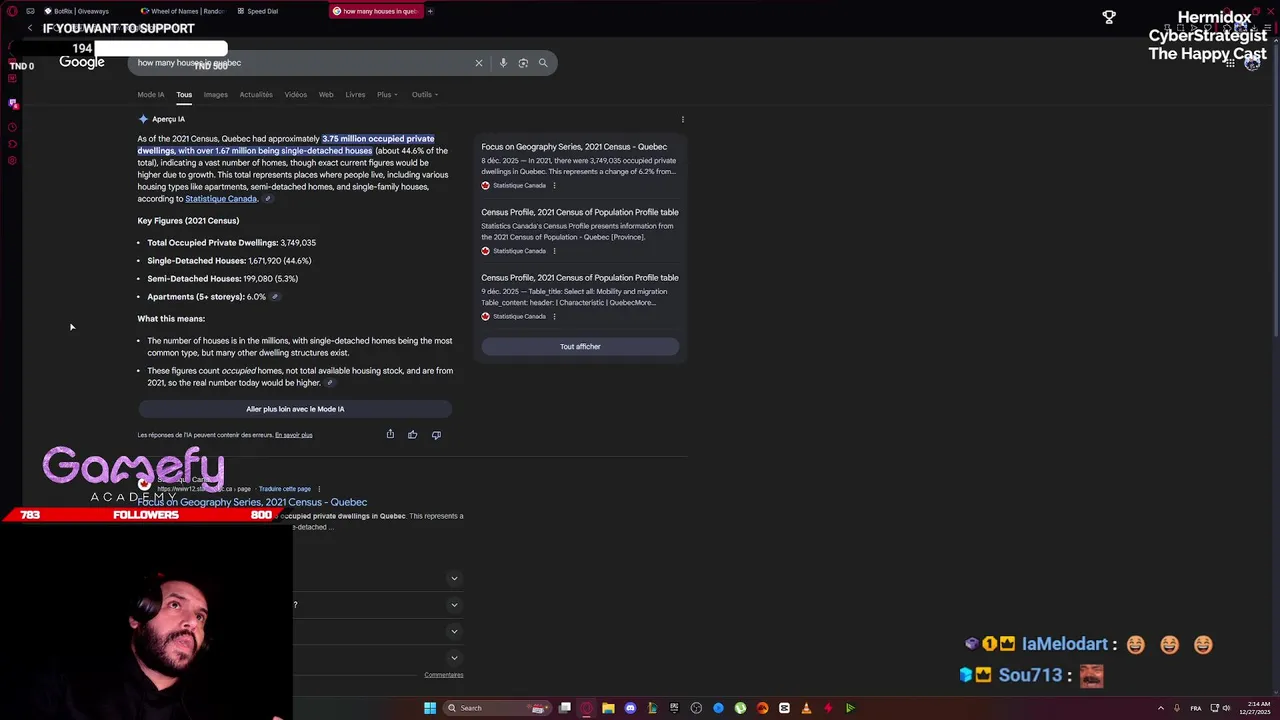
Task: Open options for Focus on Geography source
Action: pos(554,185)
